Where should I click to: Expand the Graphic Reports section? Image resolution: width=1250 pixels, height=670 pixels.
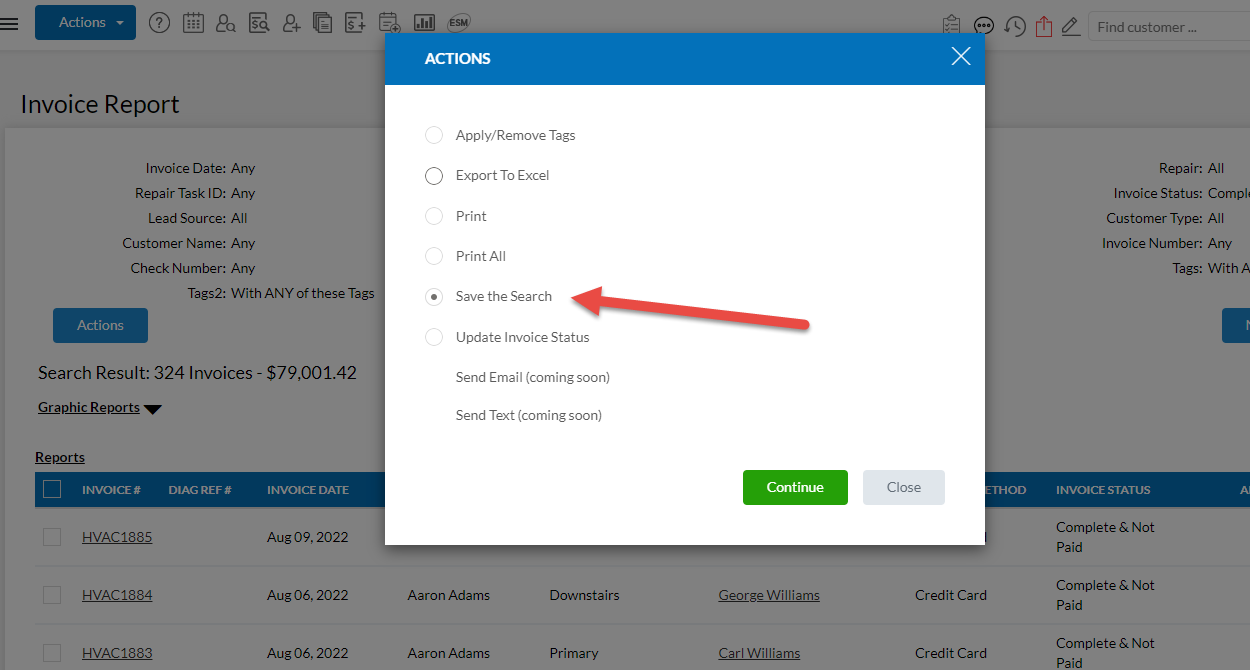point(99,408)
